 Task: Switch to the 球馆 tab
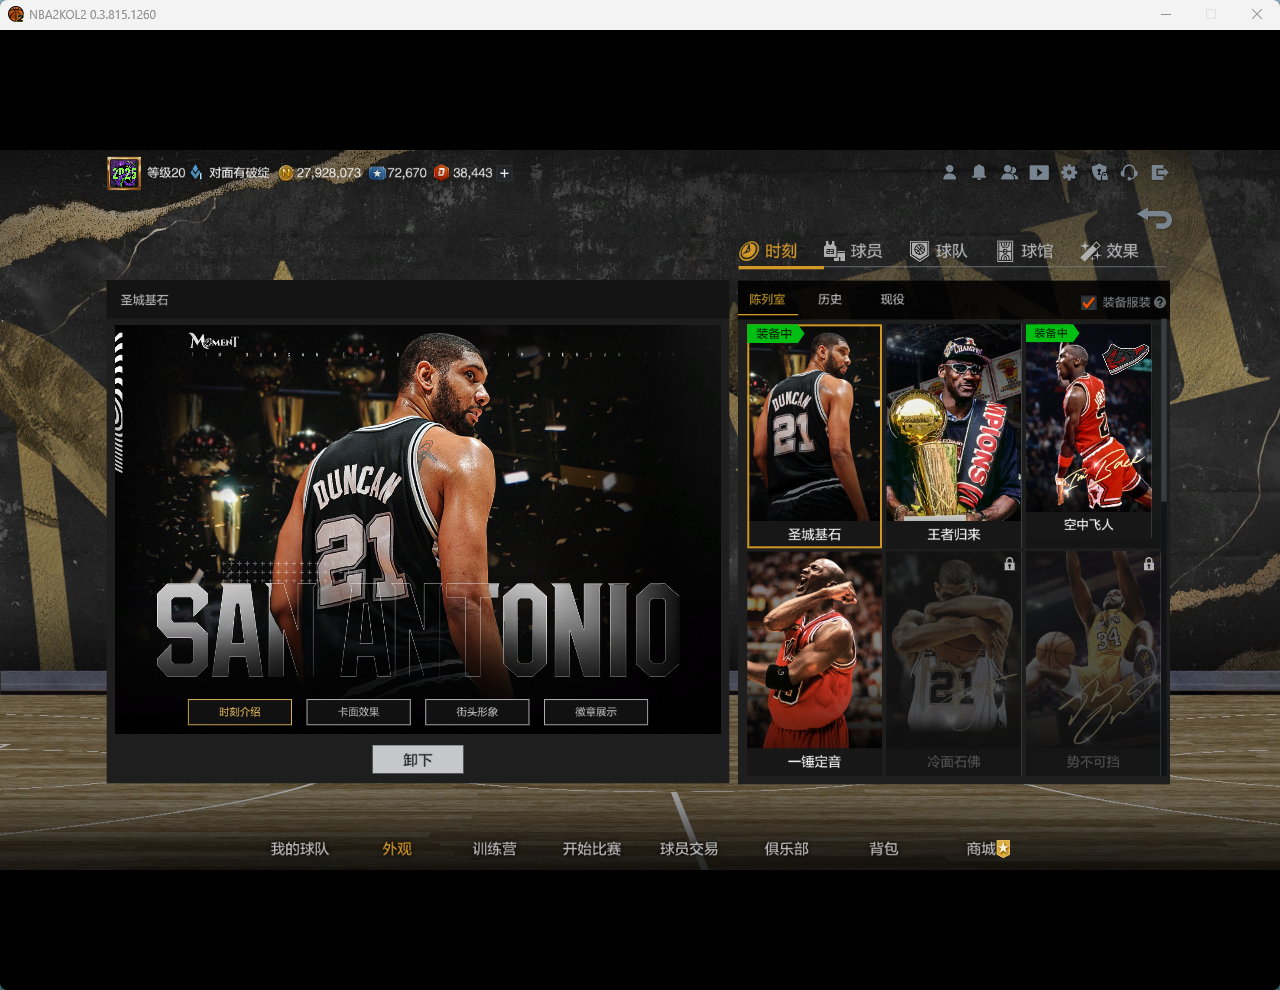(x=1024, y=251)
